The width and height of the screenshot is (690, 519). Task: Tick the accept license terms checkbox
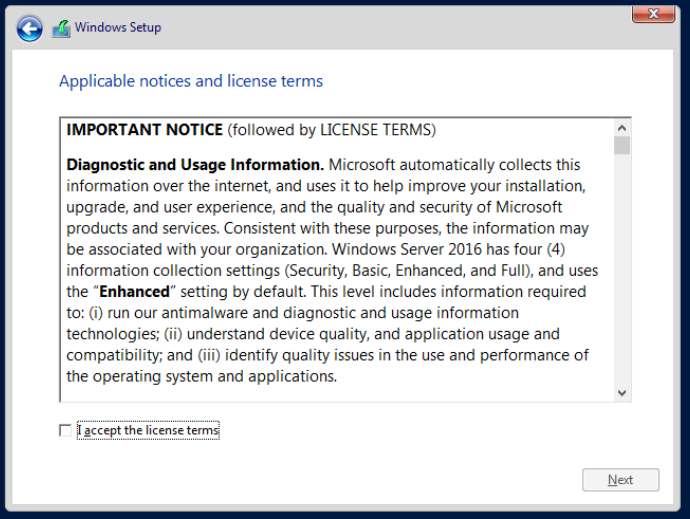point(66,430)
